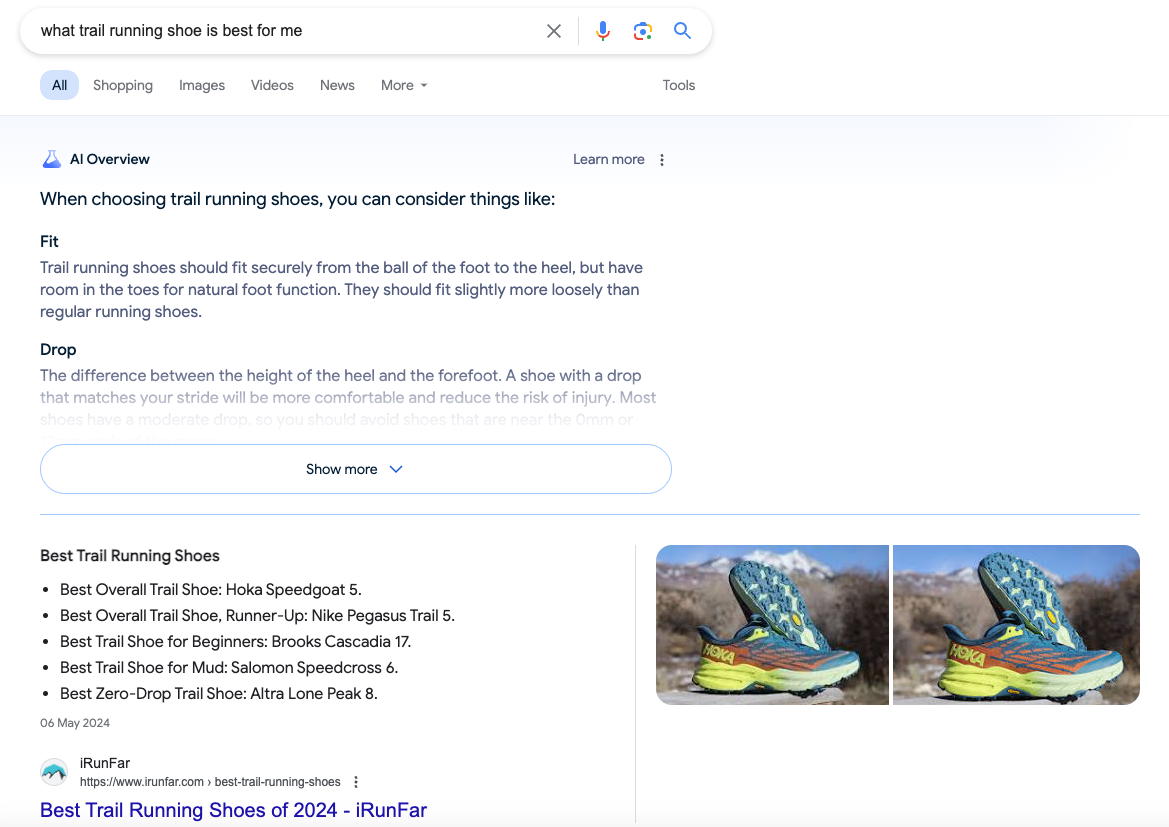Image resolution: width=1169 pixels, height=827 pixels.
Task: Click the iRunFar site favicon
Action: (x=54, y=772)
